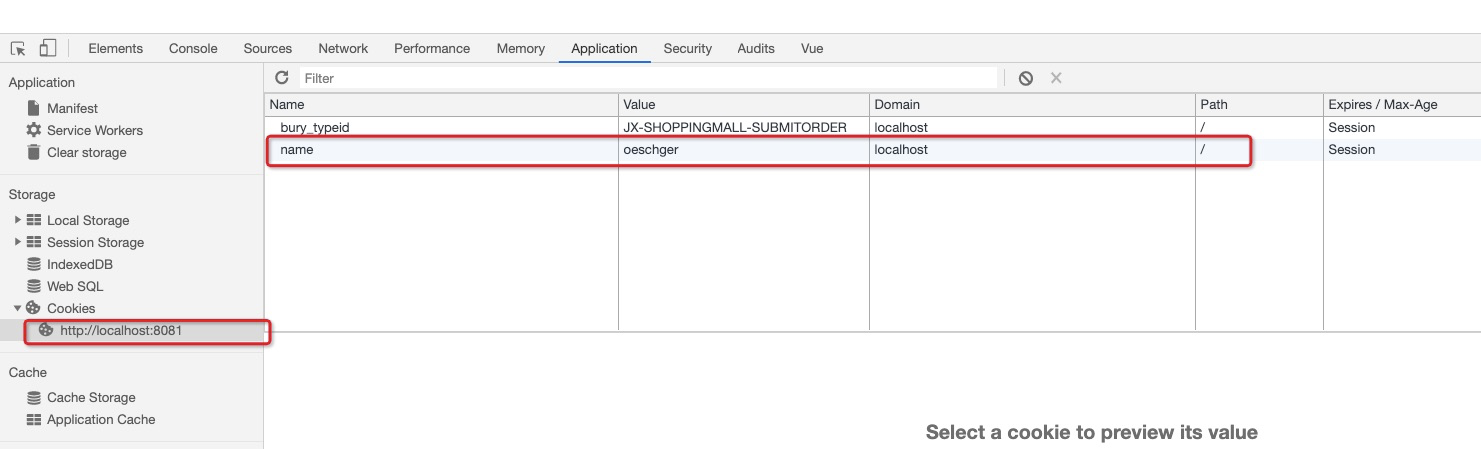Sort by the Expires / Max-Age column header
The image size is (1481, 449).
tap(1382, 104)
